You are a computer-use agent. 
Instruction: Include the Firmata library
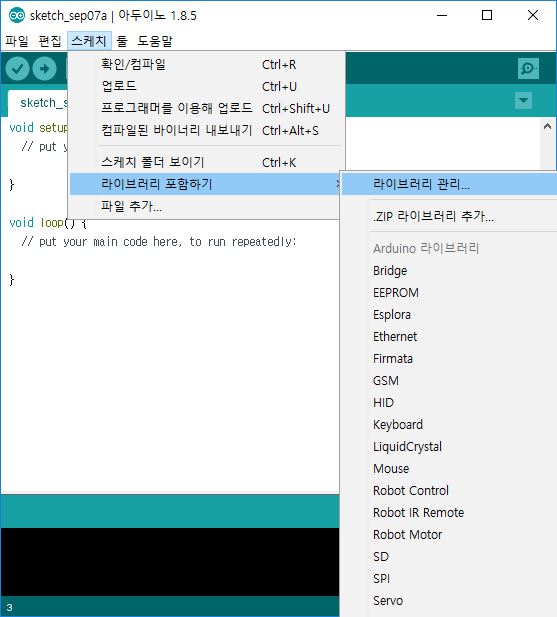pyautogui.click(x=449, y=359)
